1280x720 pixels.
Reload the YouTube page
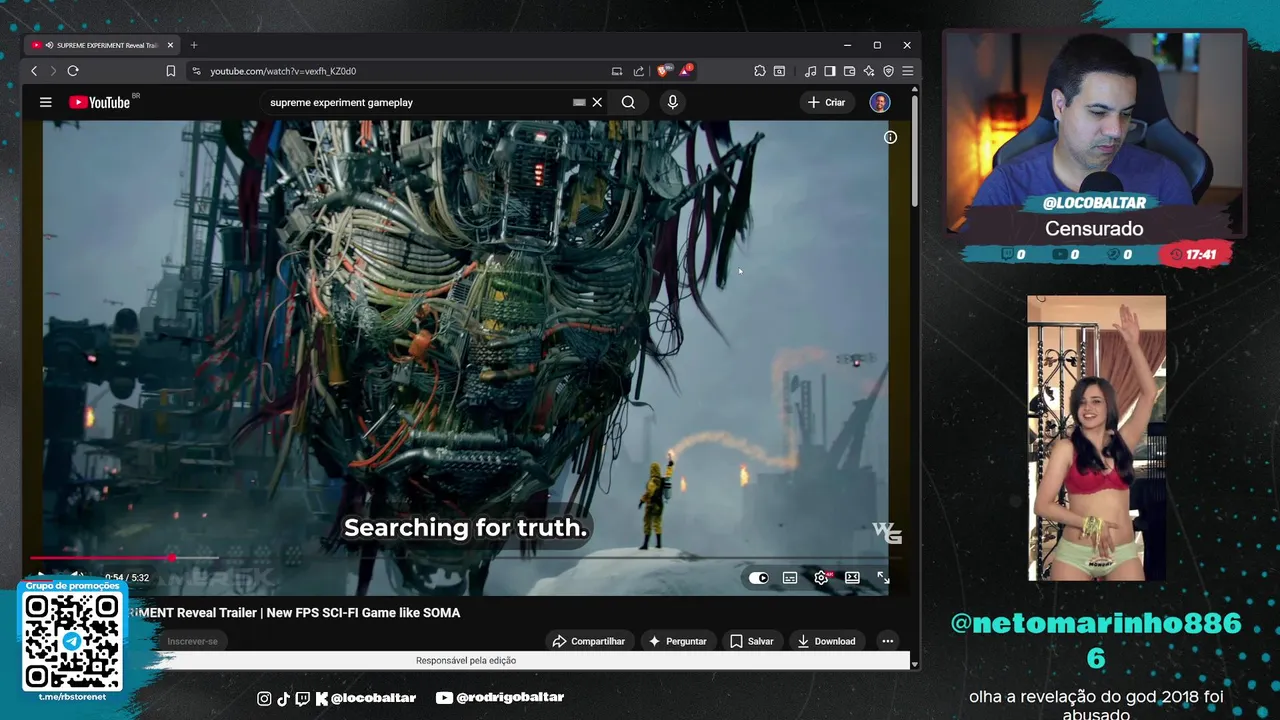pos(73,71)
